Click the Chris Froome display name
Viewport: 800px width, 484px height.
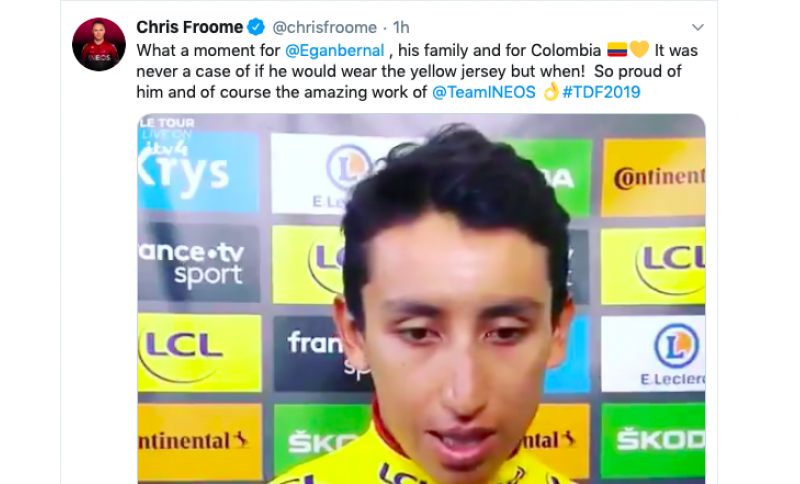(x=189, y=27)
